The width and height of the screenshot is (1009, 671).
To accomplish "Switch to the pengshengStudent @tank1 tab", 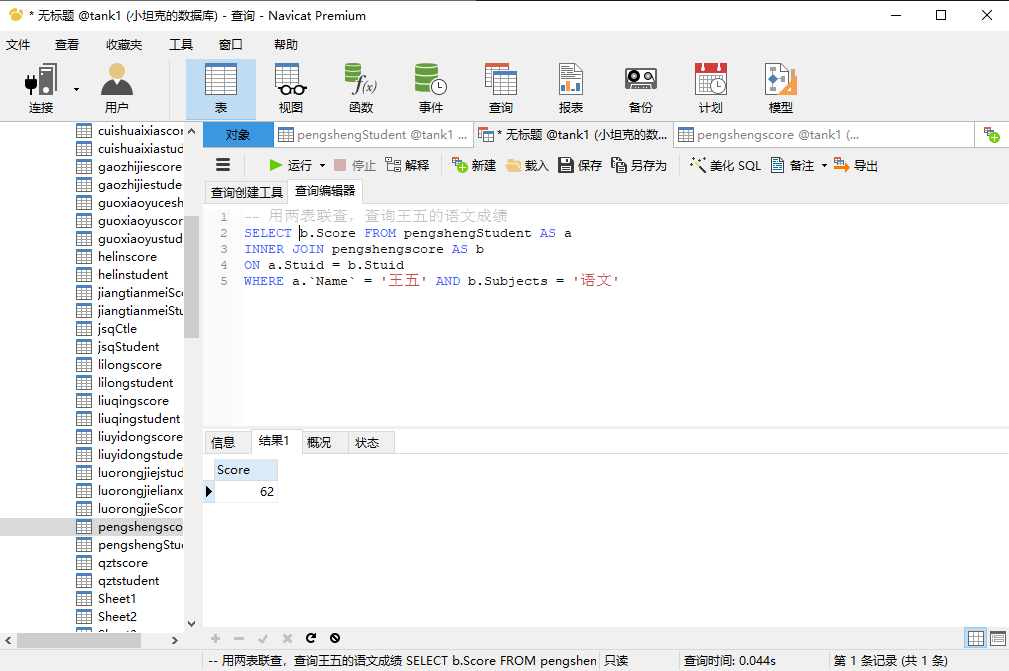I will pyautogui.click(x=373, y=134).
